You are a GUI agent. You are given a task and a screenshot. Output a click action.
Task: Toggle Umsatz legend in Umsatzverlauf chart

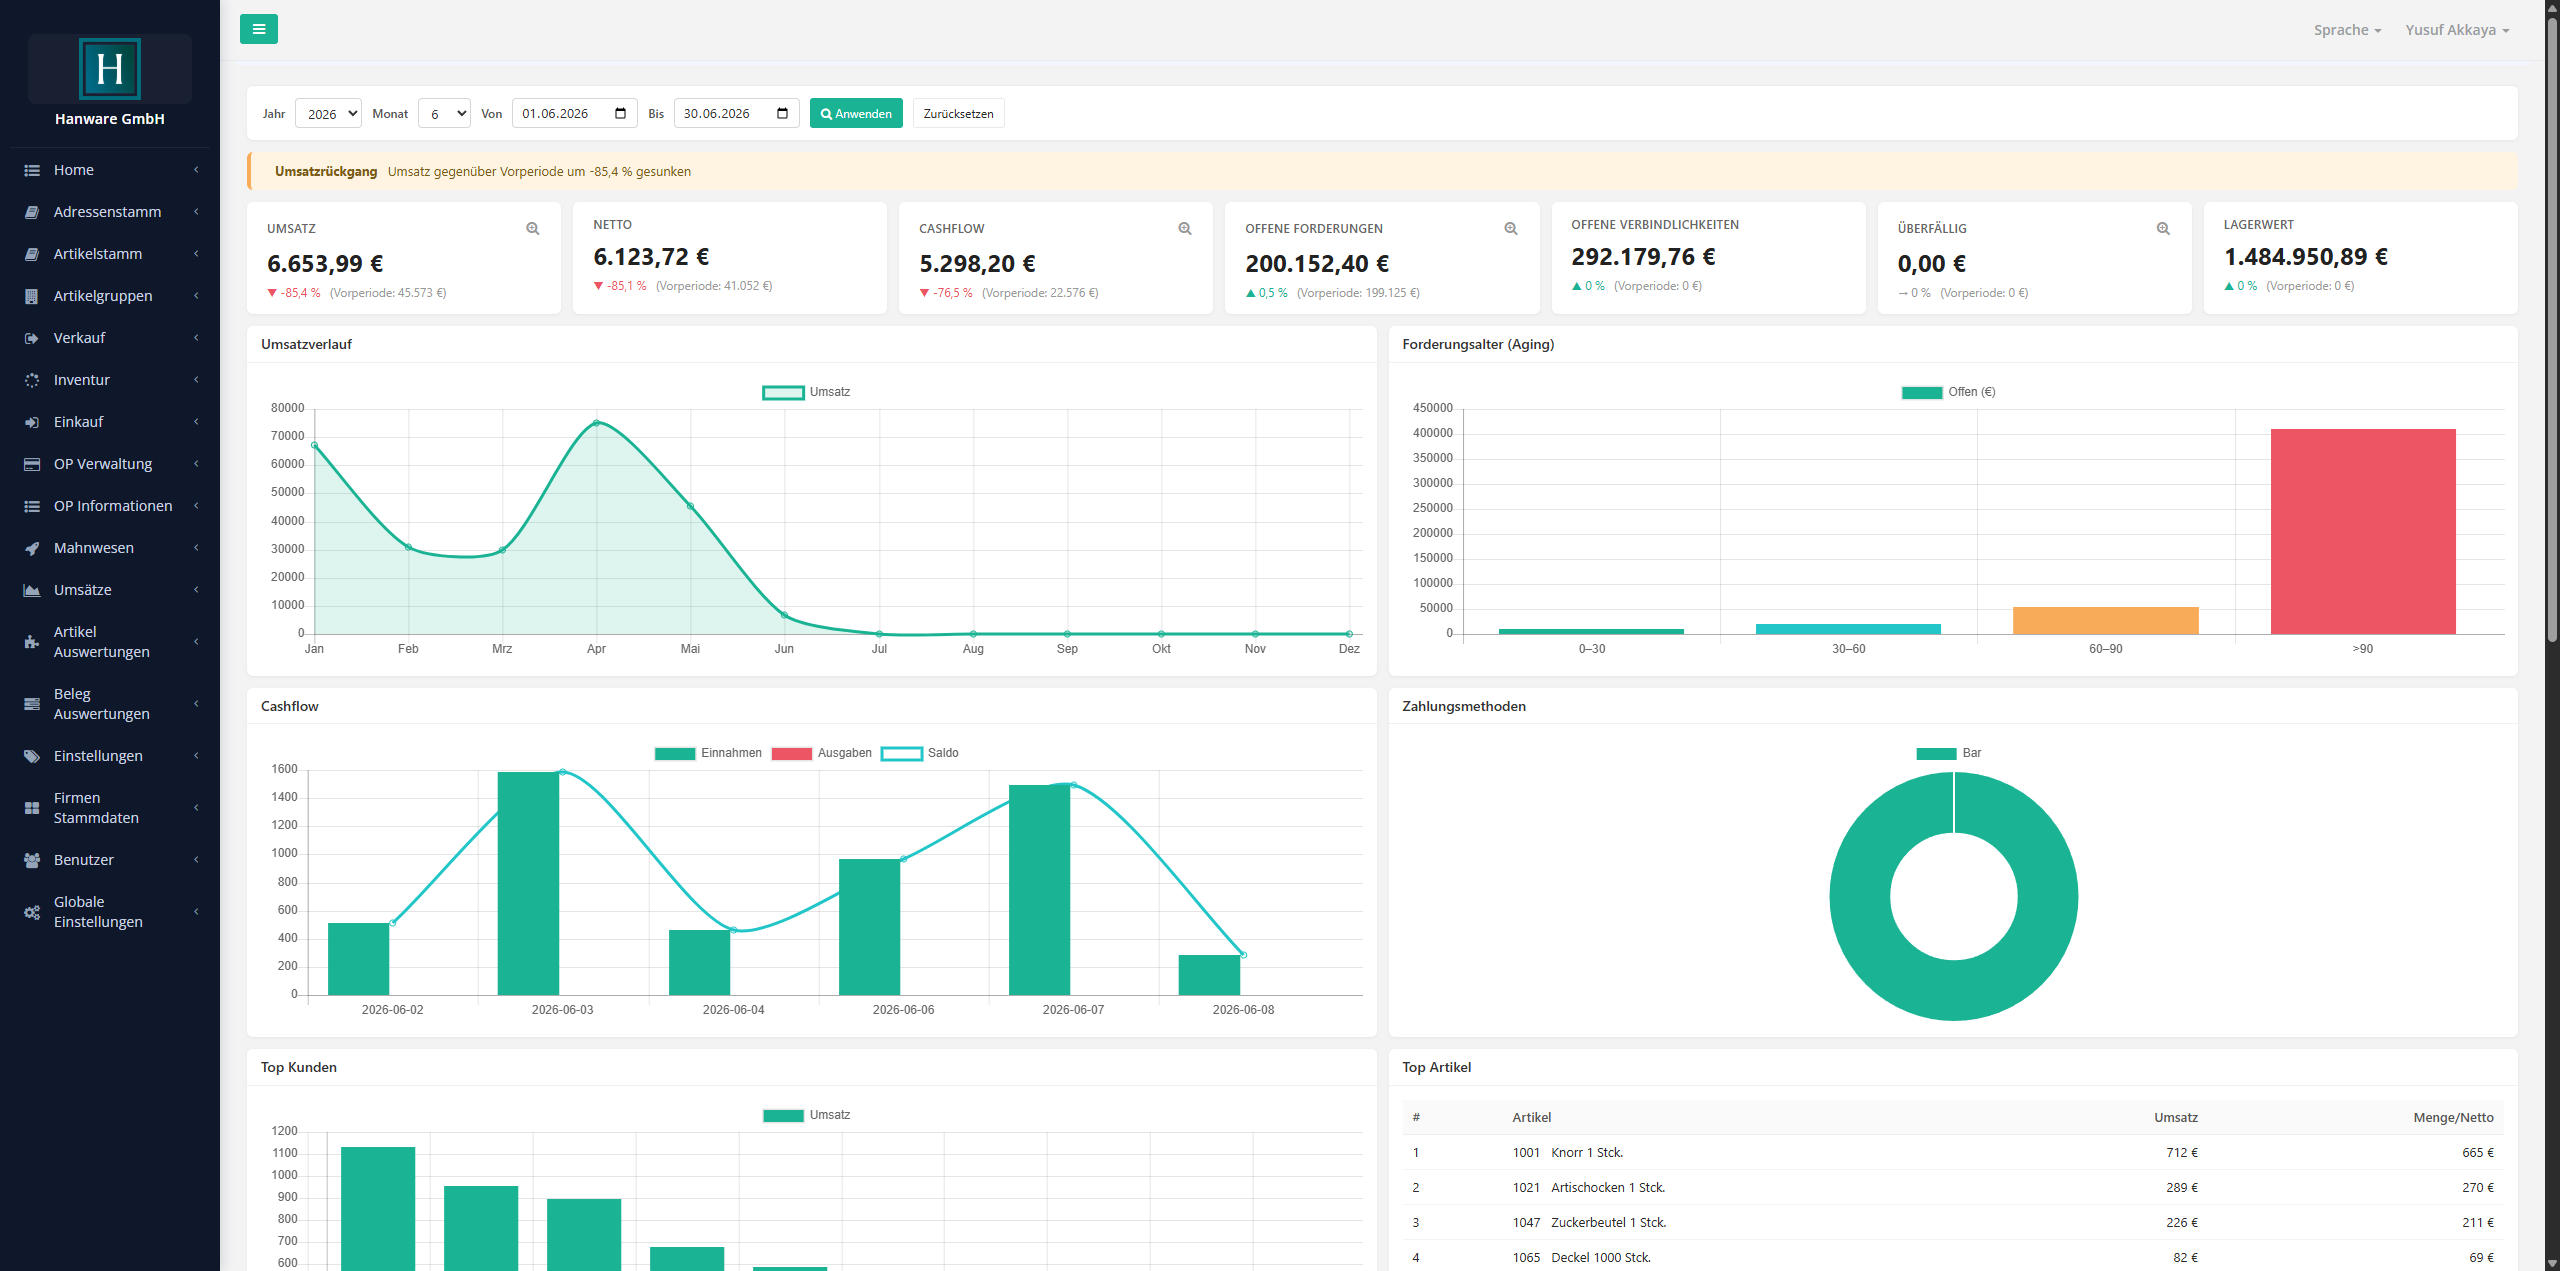tap(806, 392)
